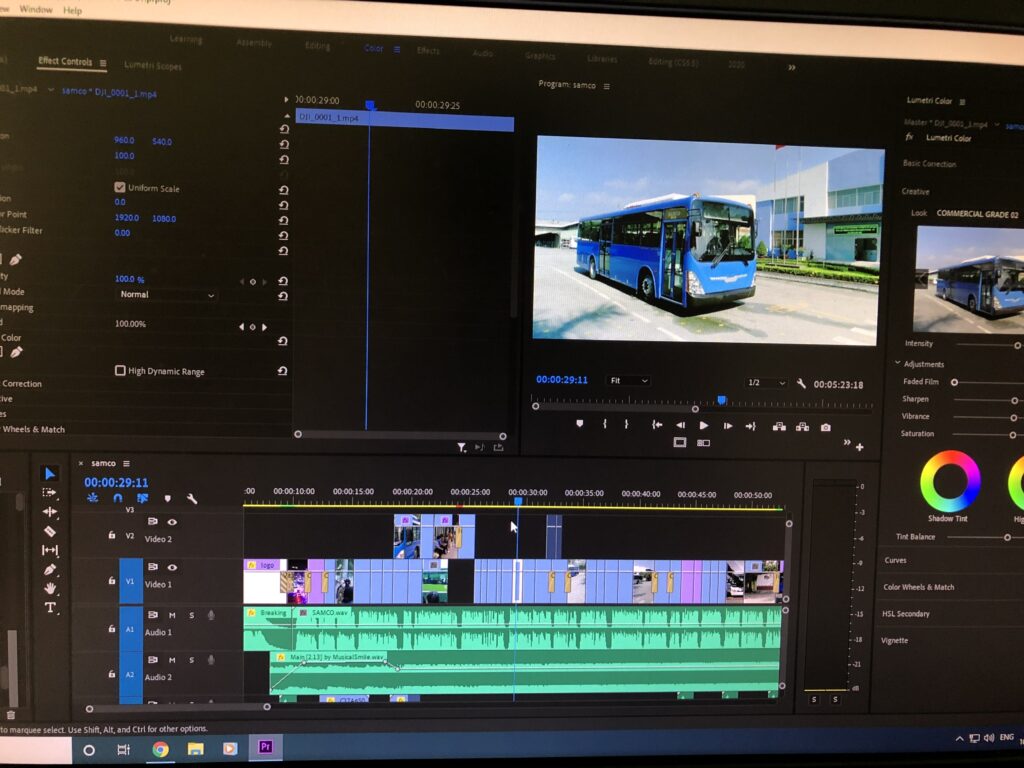The width and height of the screenshot is (1024, 768).
Task: Click Mark Out button
Action: click(626, 424)
